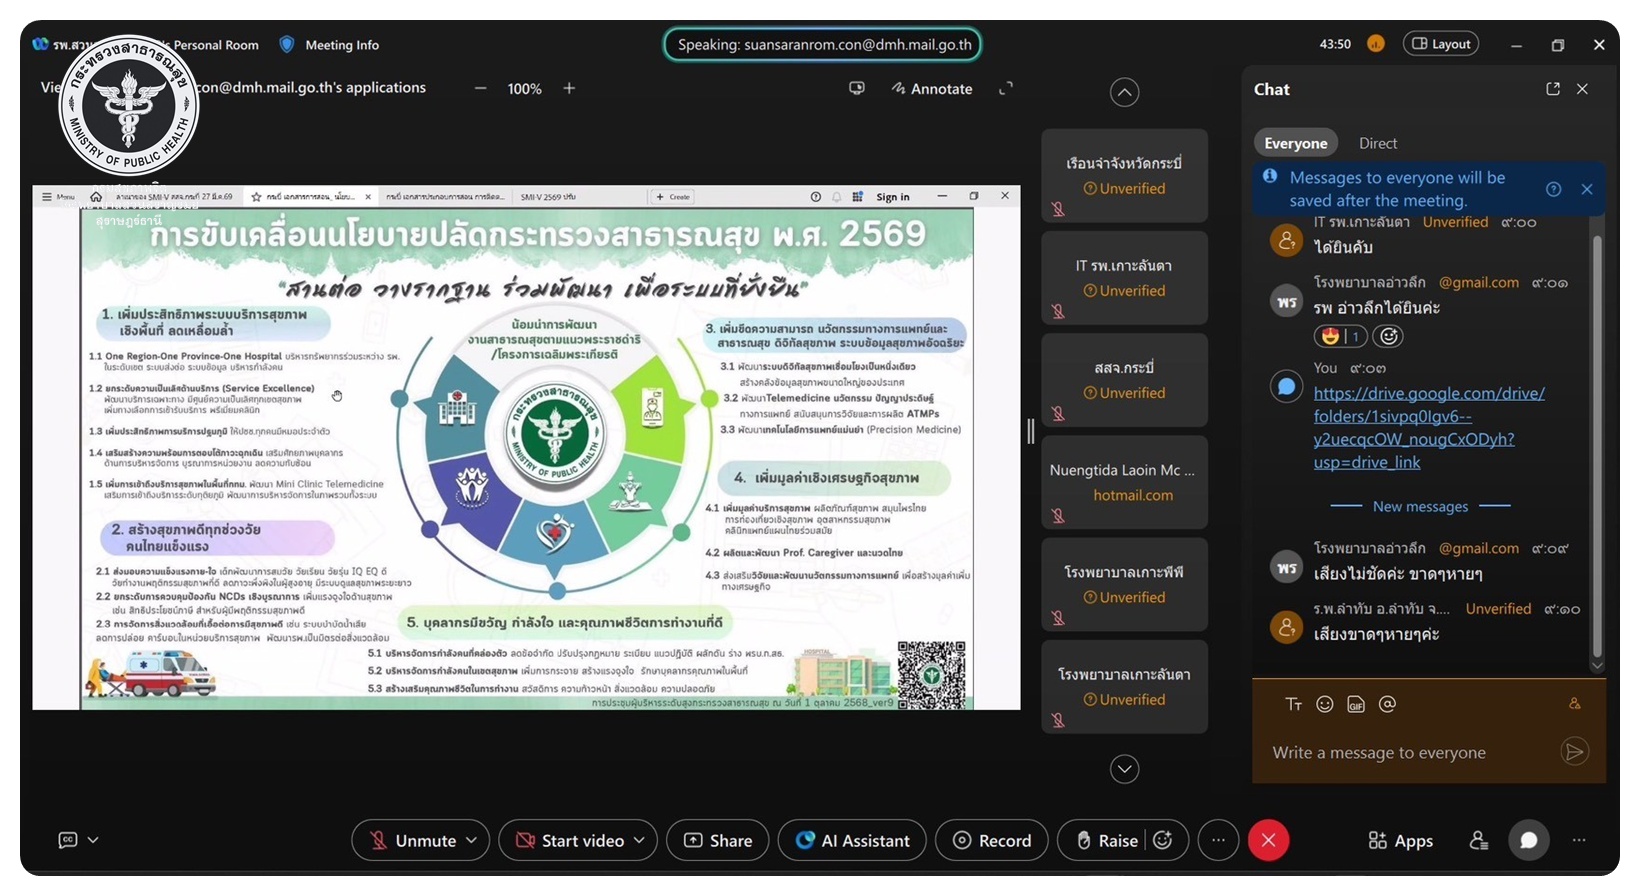
Task: Select the Everyone chat tab
Action: [x=1295, y=143]
